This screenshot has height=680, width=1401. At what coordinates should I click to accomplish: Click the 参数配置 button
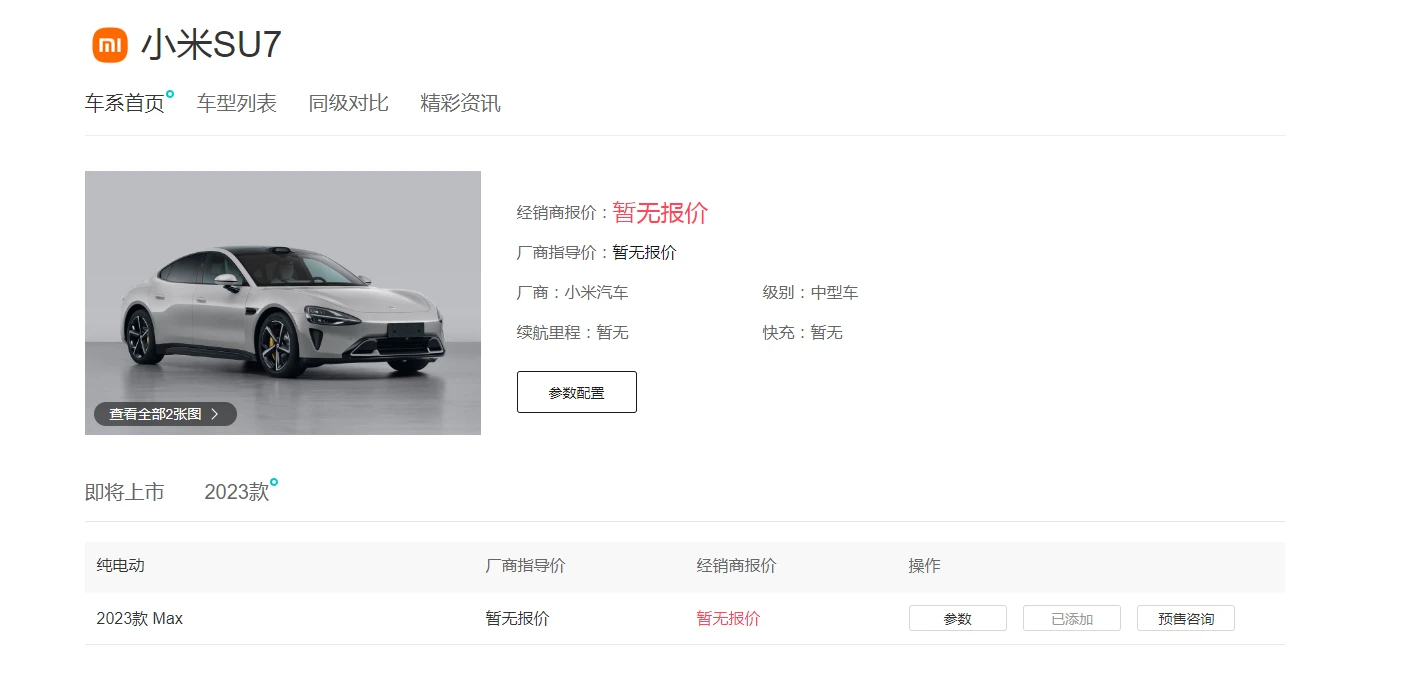pyautogui.click(x=577, y=392)
